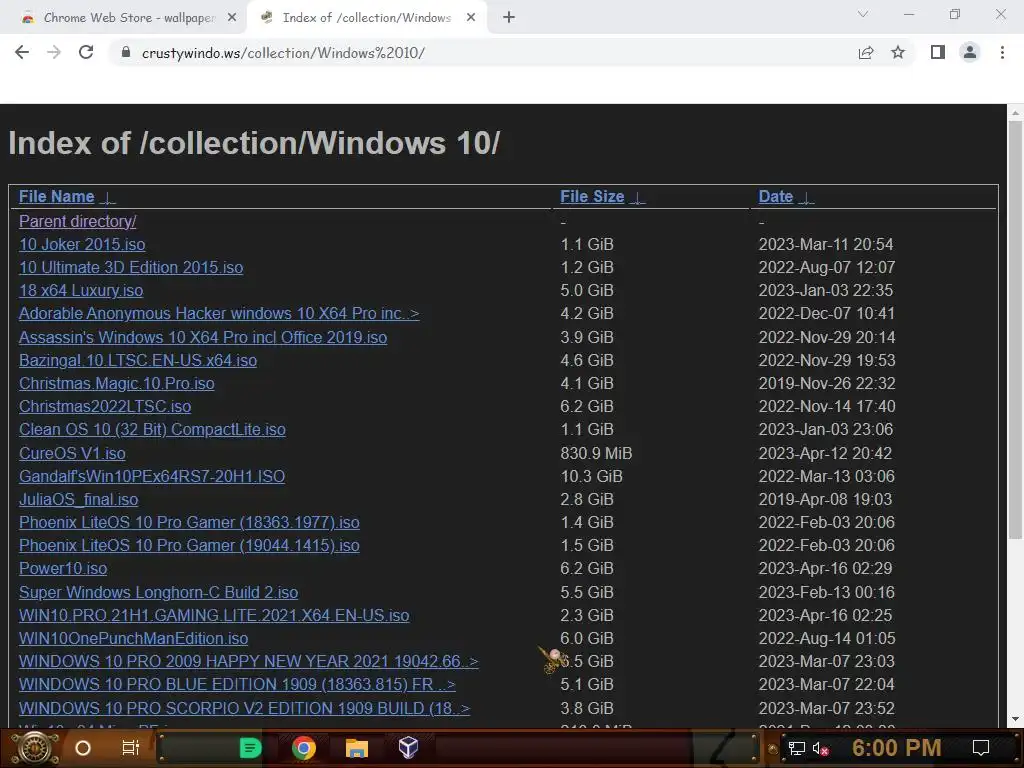Download Bazinga! 10 LTSC EN-US x64.iso

[138, 360]
